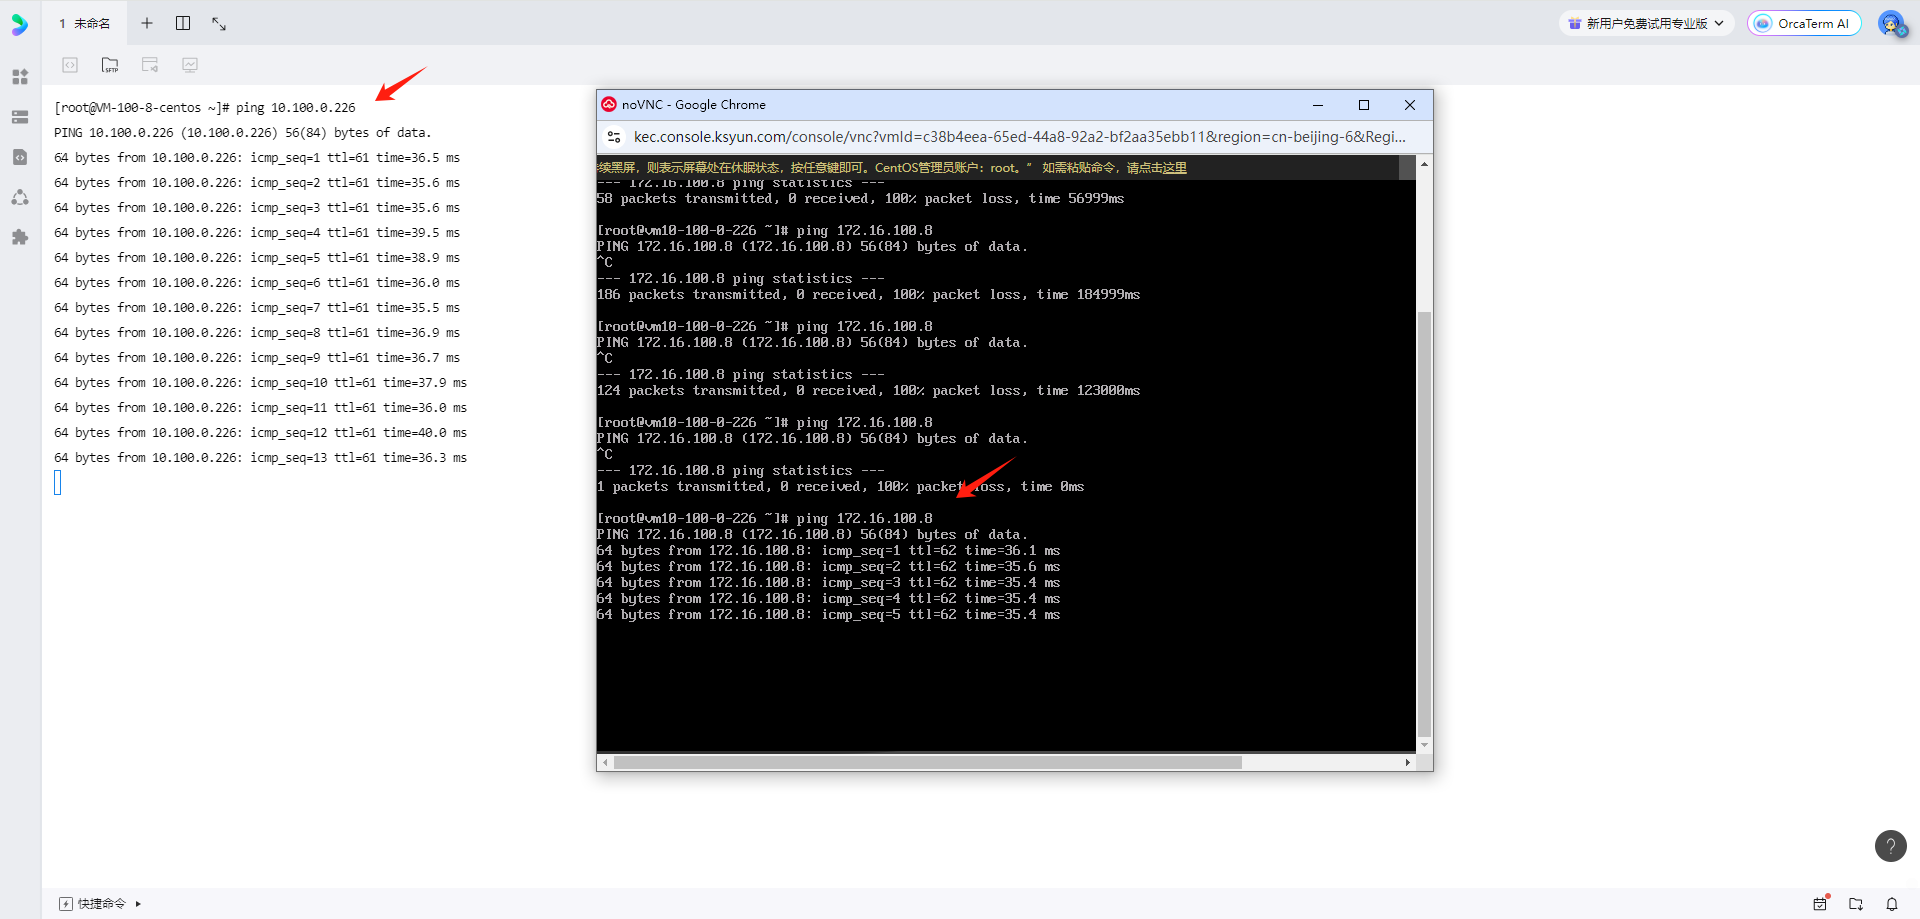Open the folder downloads icon
1920x919 pixels.
[x=1856, y=904]
